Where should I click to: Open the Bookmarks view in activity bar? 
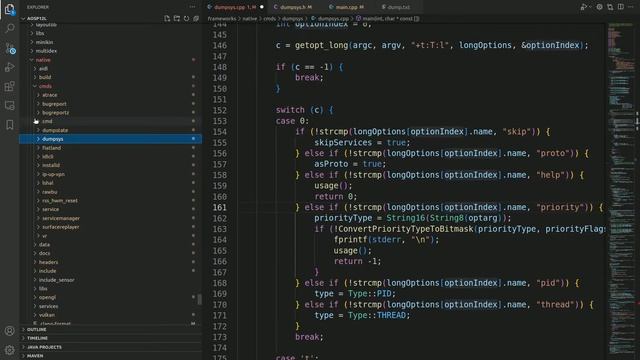(9, 124)
